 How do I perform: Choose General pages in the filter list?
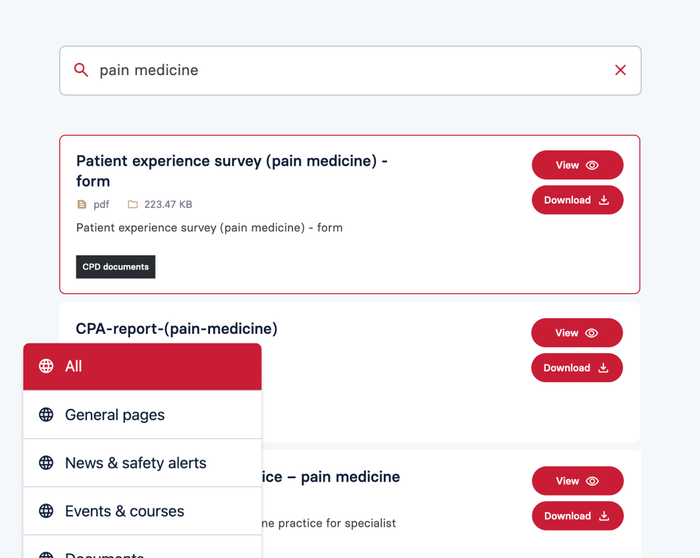click(115, 414)
